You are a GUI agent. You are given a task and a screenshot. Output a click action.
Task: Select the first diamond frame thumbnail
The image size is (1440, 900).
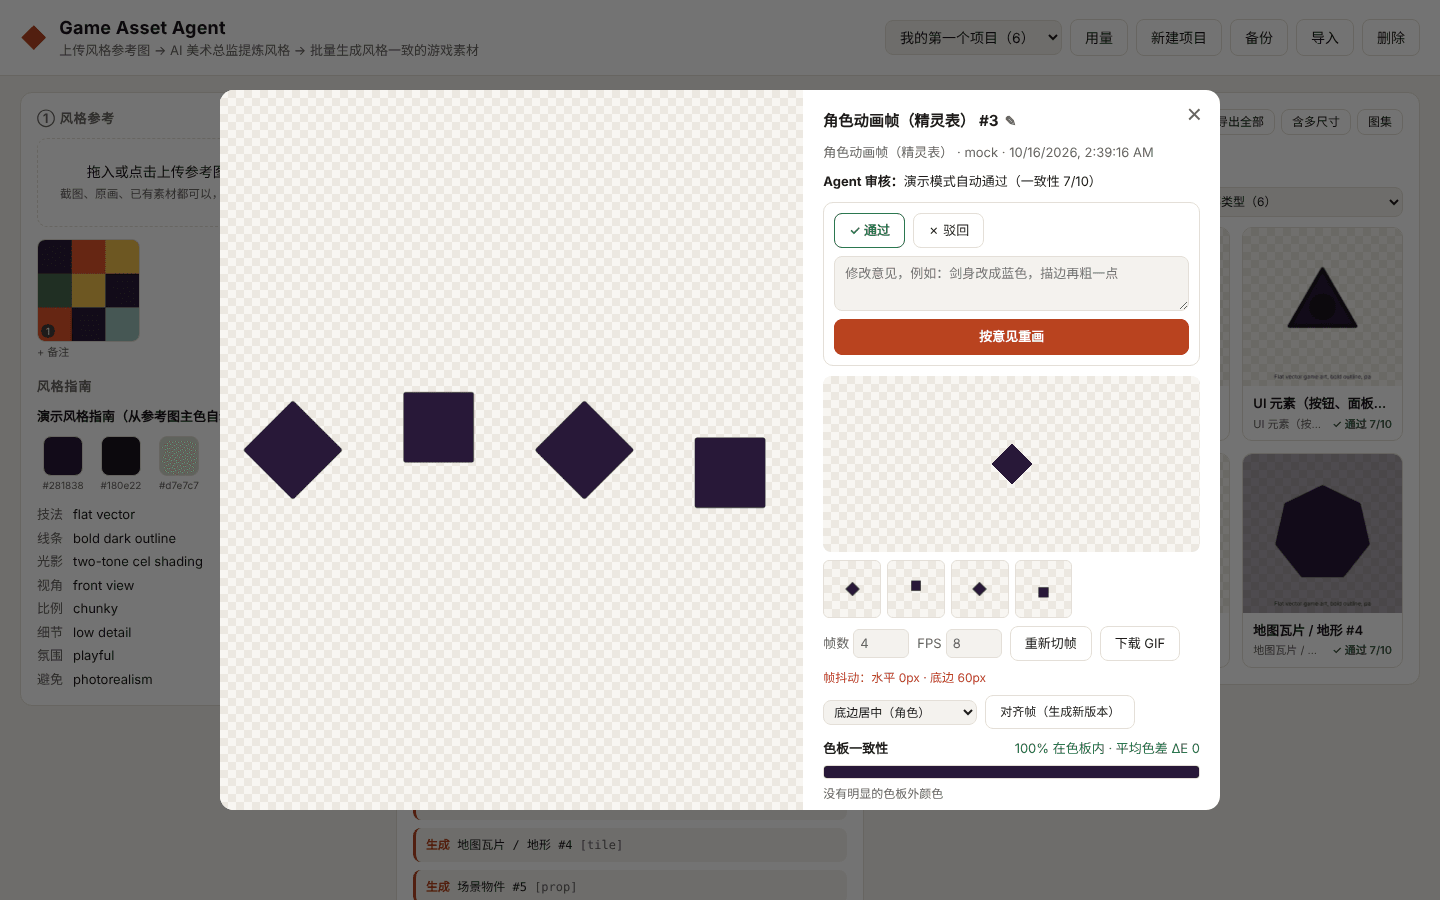852,589
